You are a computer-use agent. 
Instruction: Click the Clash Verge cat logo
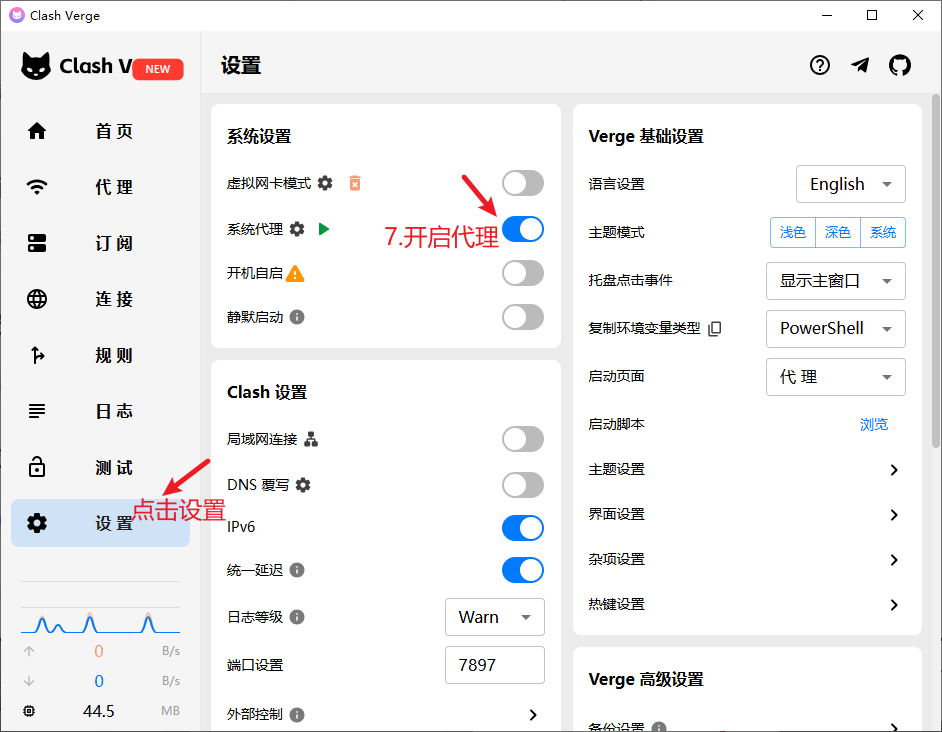point(36,66)
